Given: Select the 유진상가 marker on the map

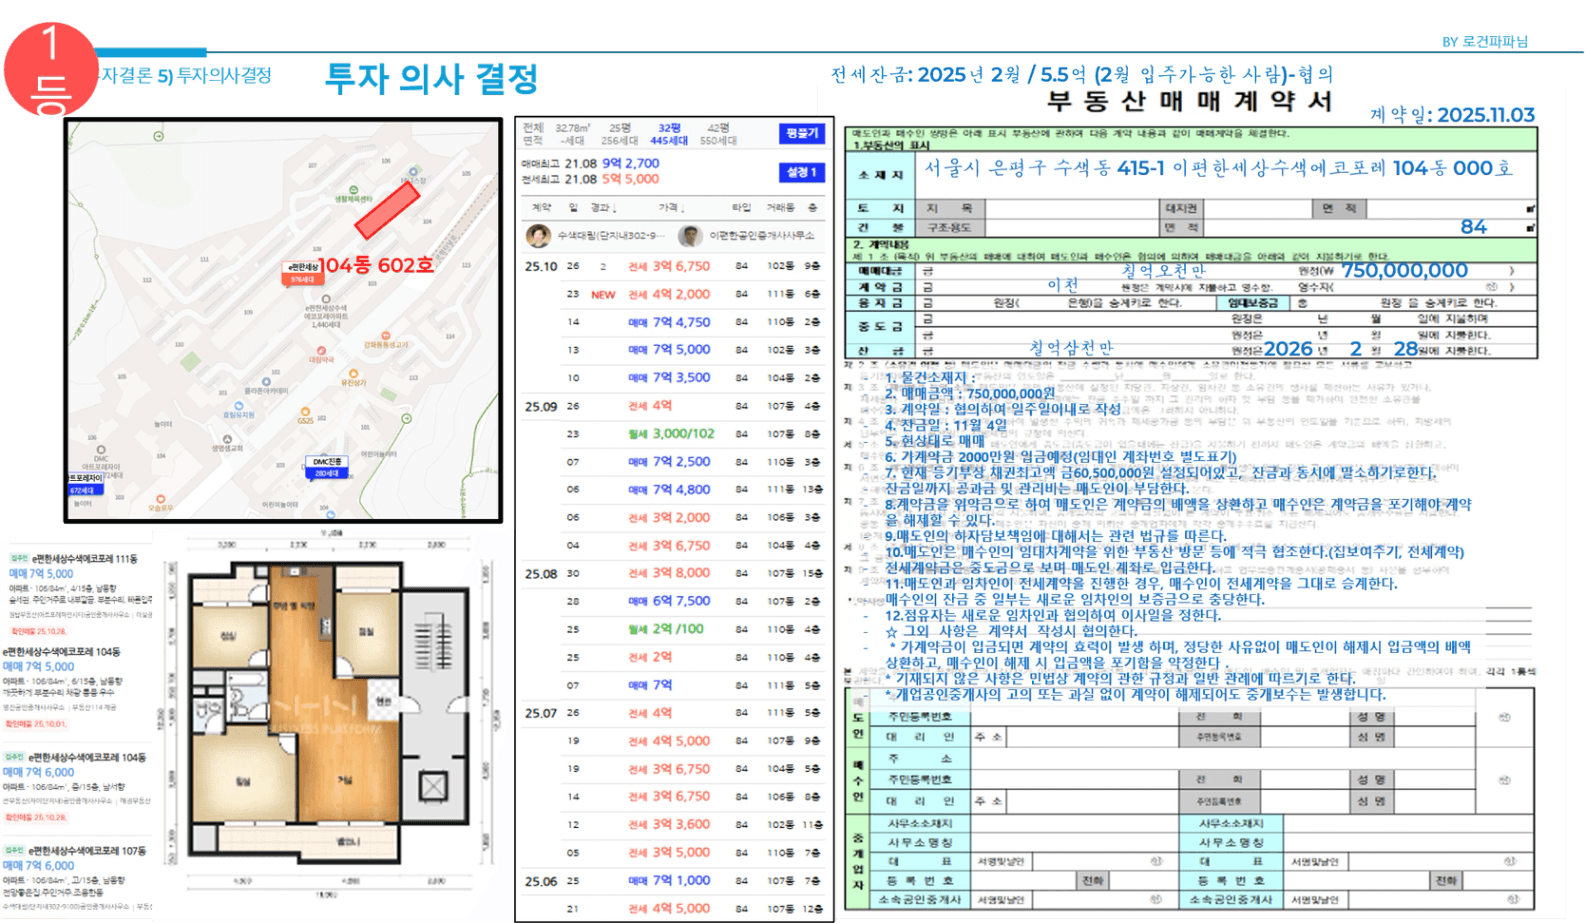Looking at the screenshot, I should tap(355, 378).
